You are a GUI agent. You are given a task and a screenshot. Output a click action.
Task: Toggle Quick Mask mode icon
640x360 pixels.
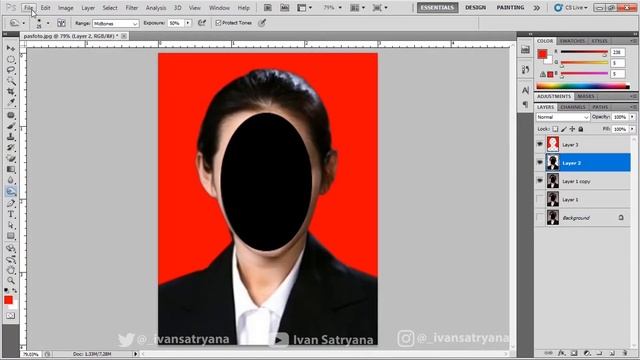pos(11,316)
